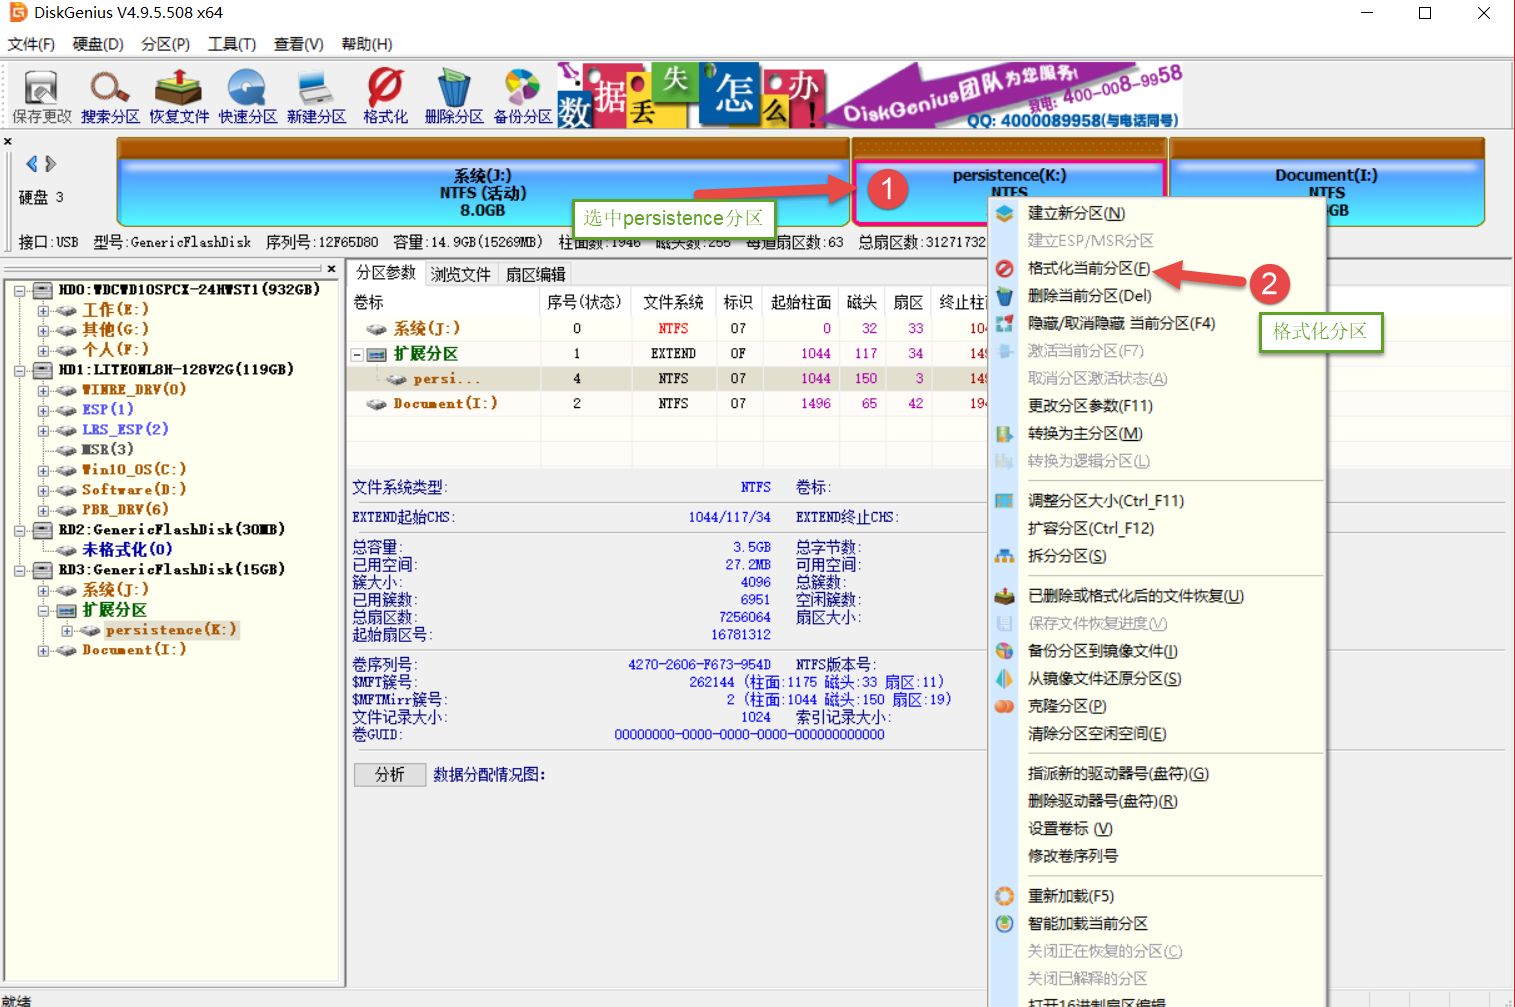
Task: Go to next disk with right arrow
Action: tap(51, 163)
